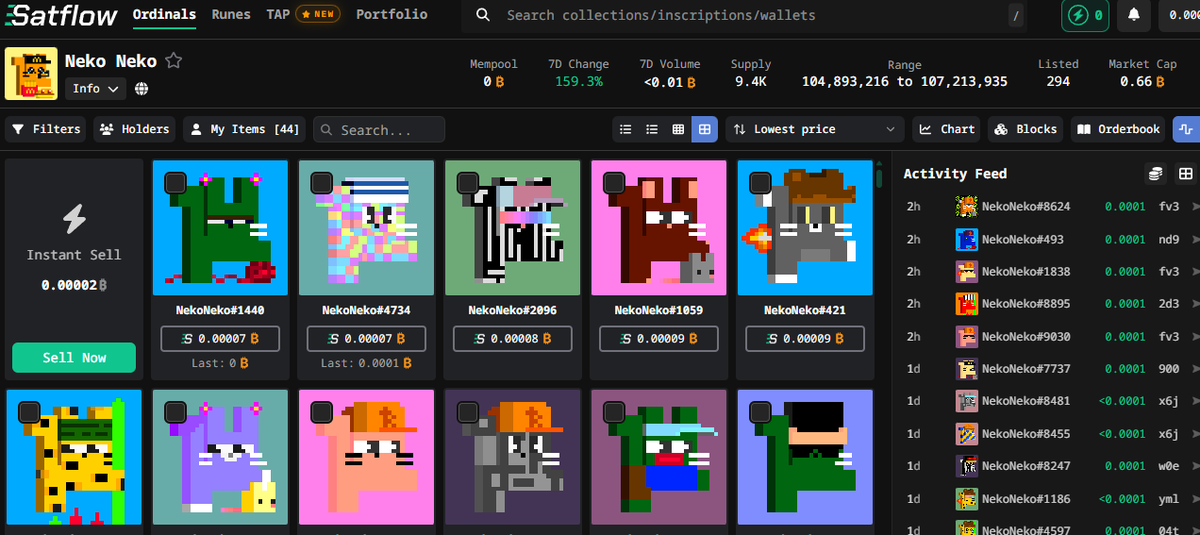Buy NekoNeko#1440 at 0.00007
The image size is (1200, 535).
[x=220, y=339]
